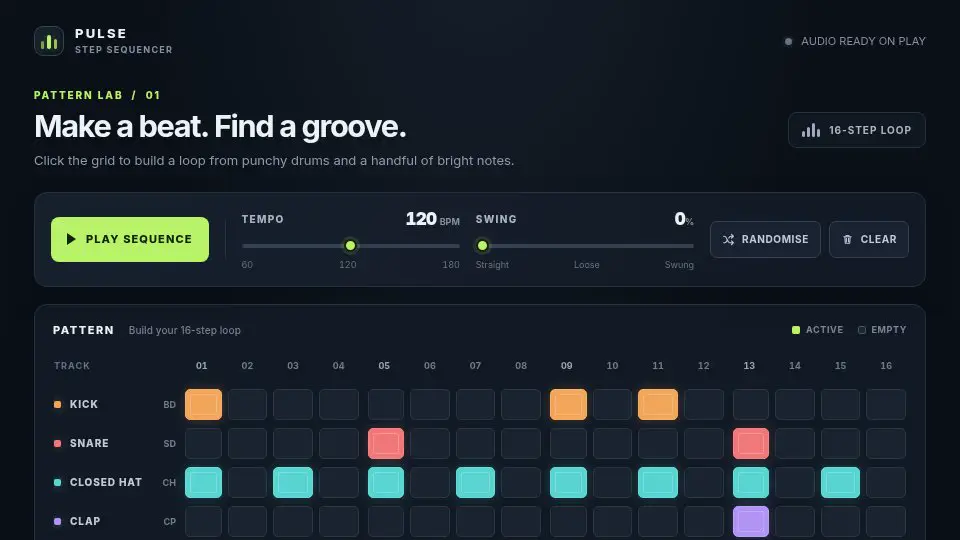Screen dimensions: 960x540
Task: Enable Snare step 09
Action: click(x=568, y=443)
